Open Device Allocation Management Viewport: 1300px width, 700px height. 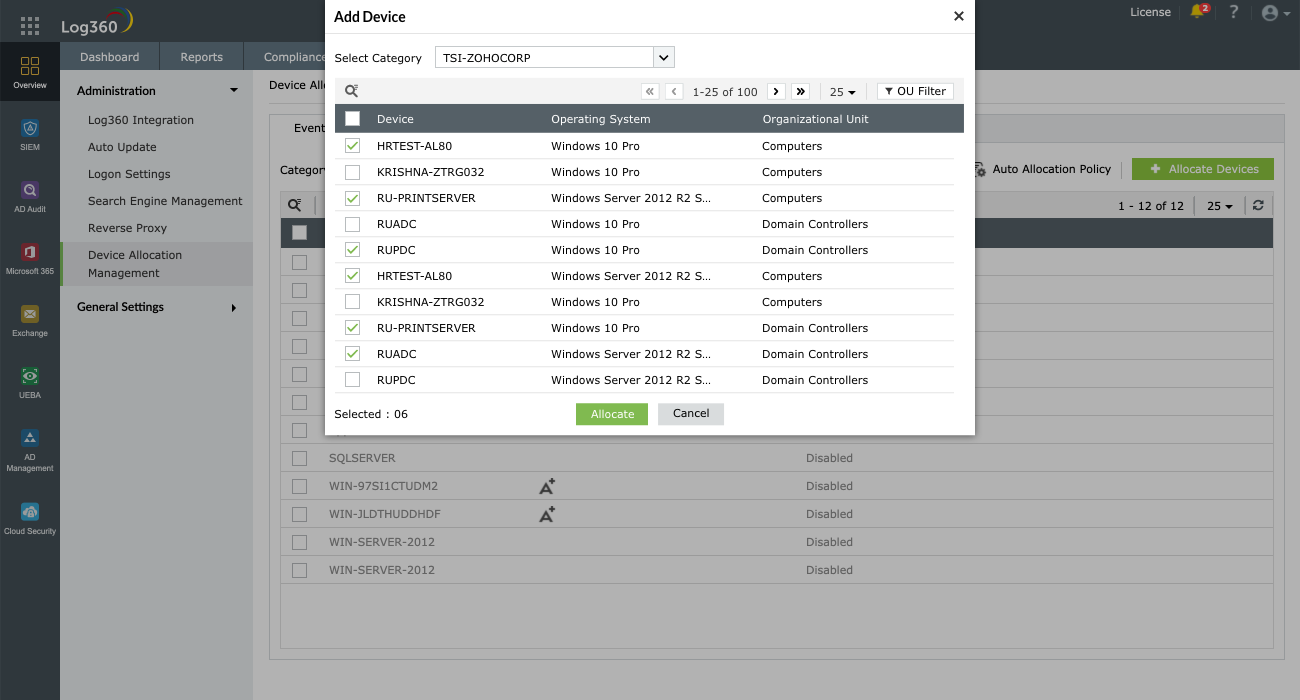[x=157, y=264]
